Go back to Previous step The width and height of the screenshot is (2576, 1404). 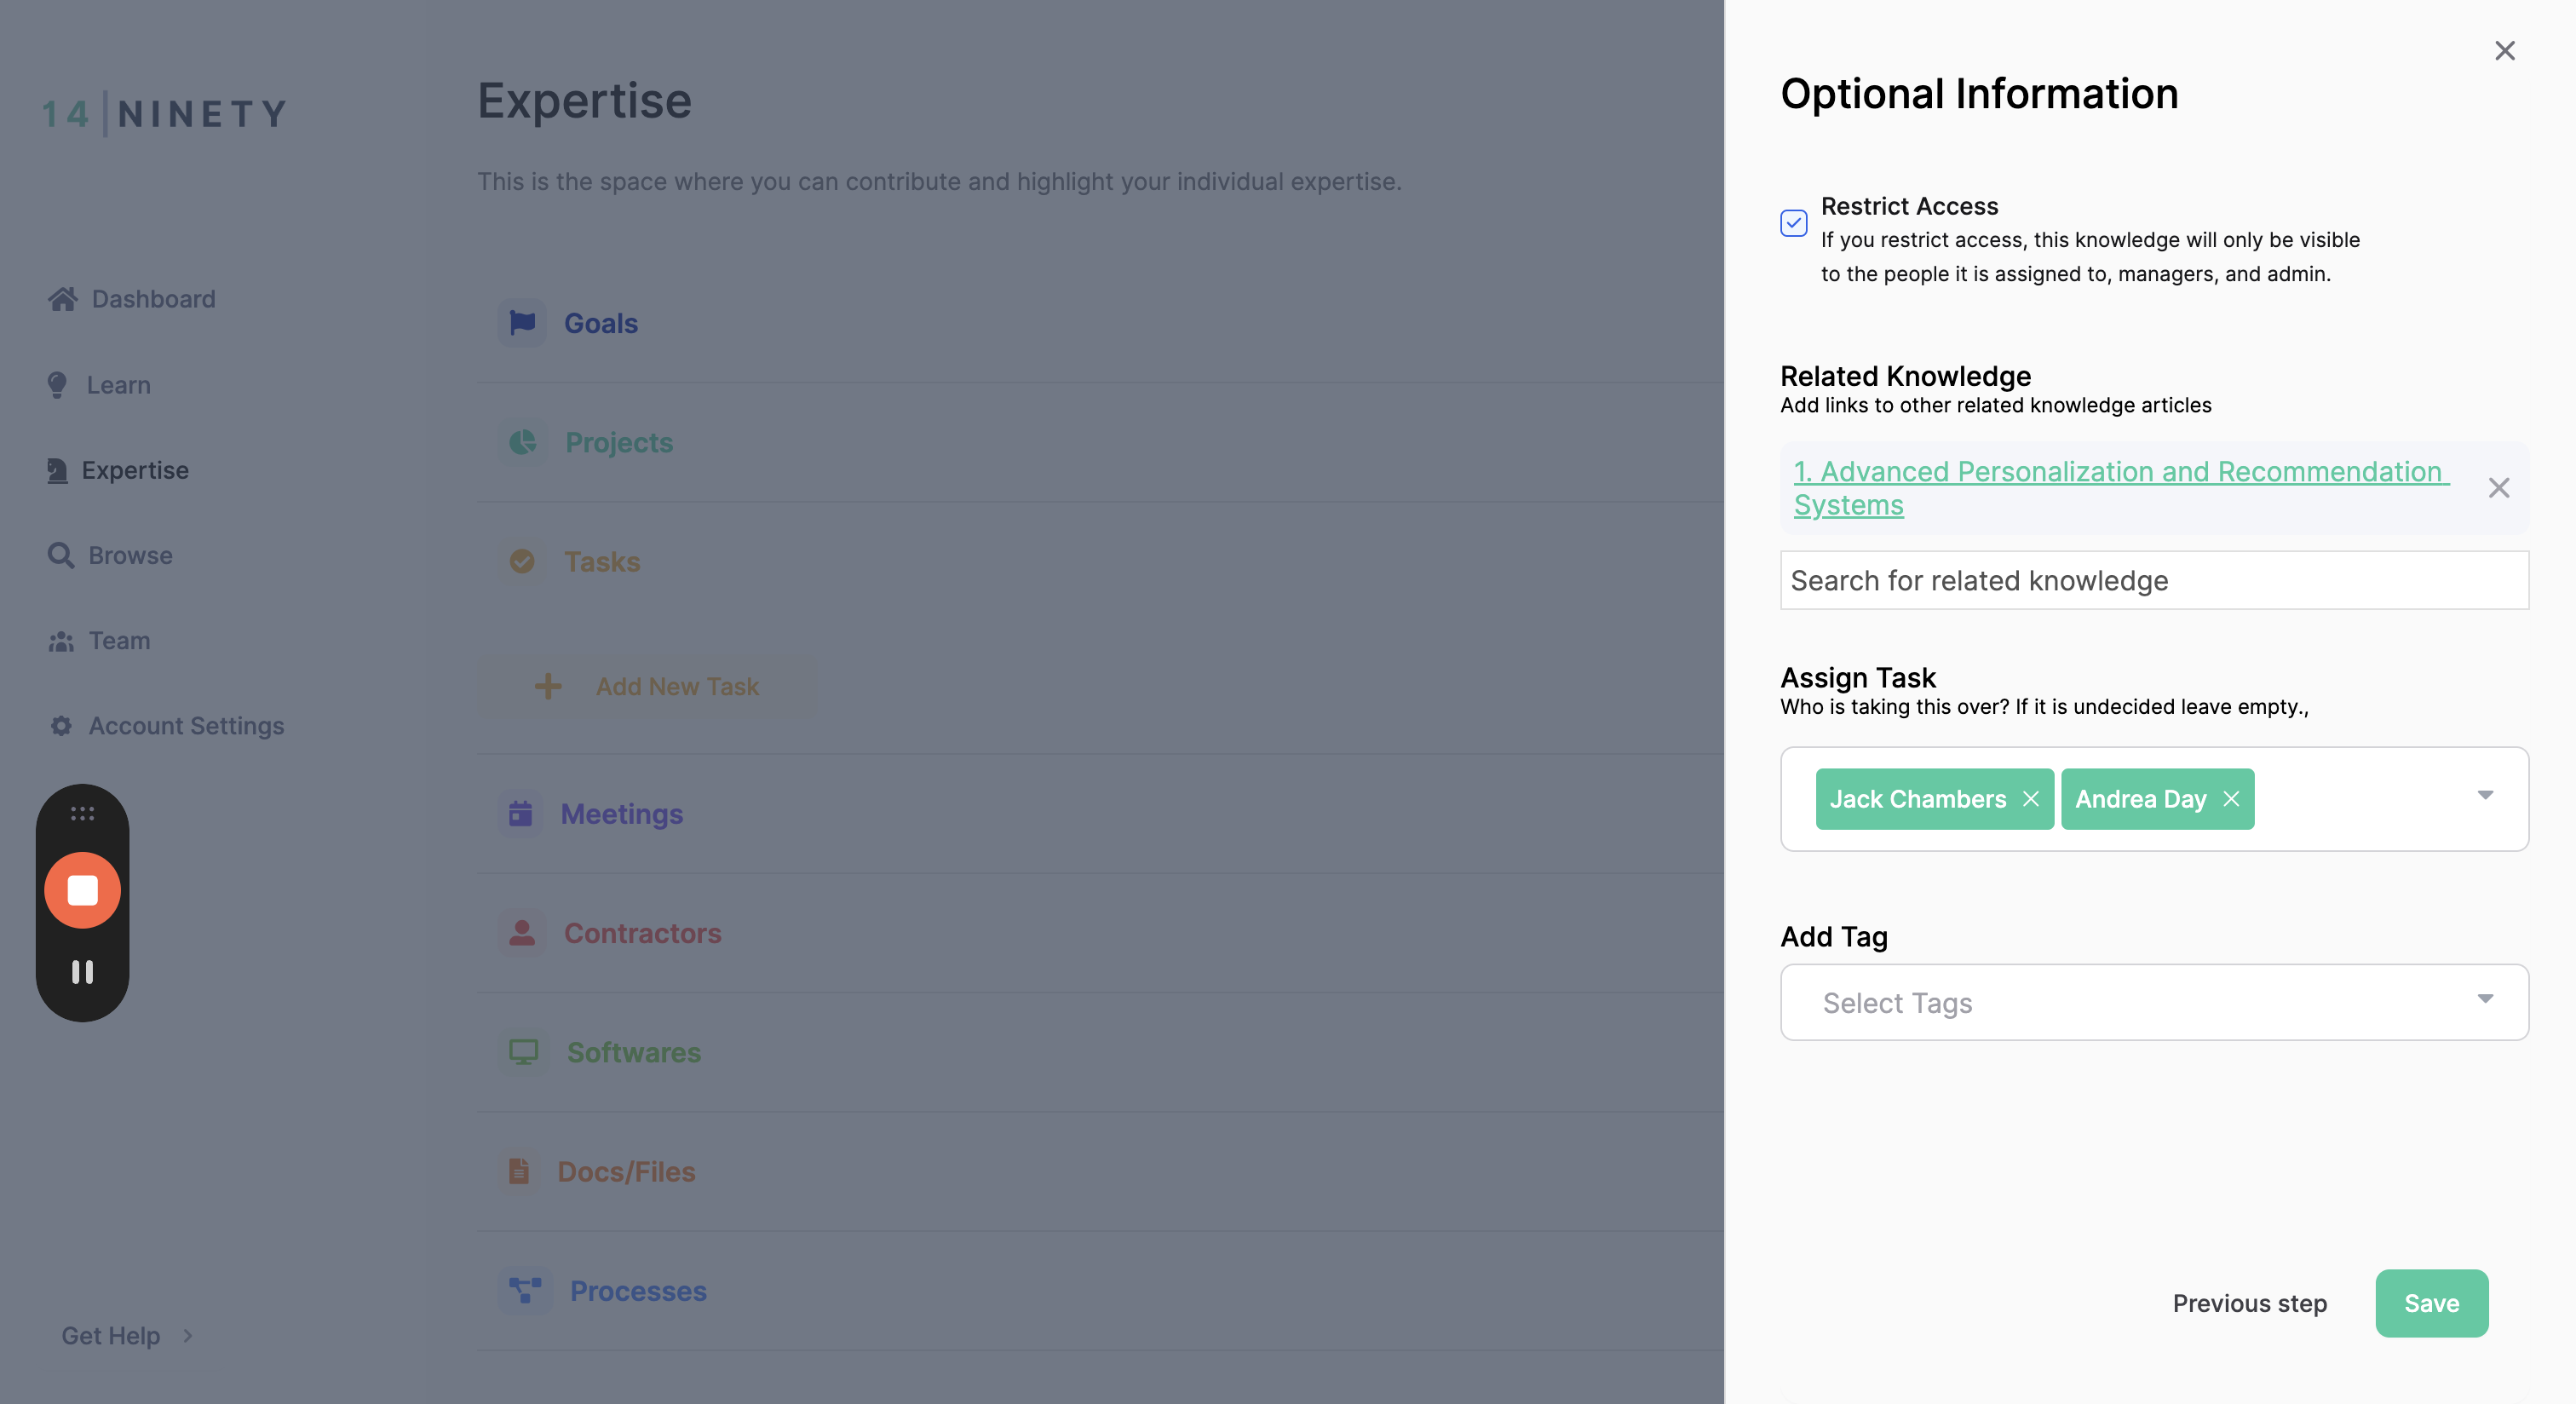(2249, 1303)
